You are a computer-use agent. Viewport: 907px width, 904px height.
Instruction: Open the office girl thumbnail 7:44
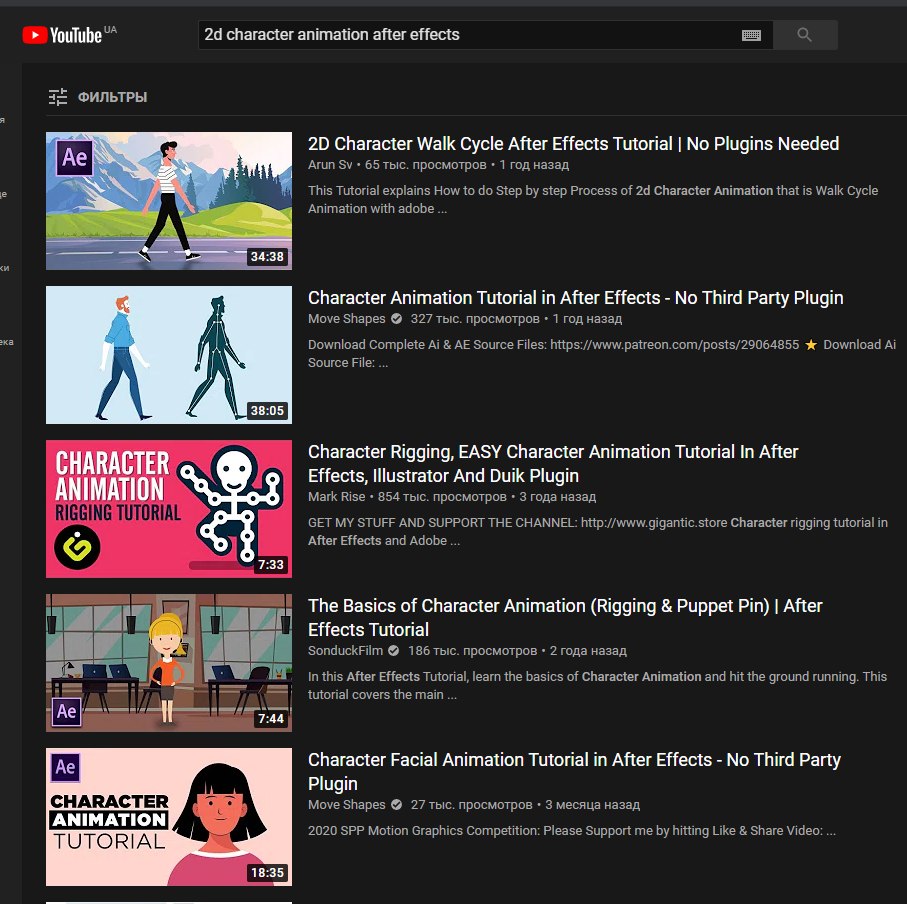pos(169,662)
